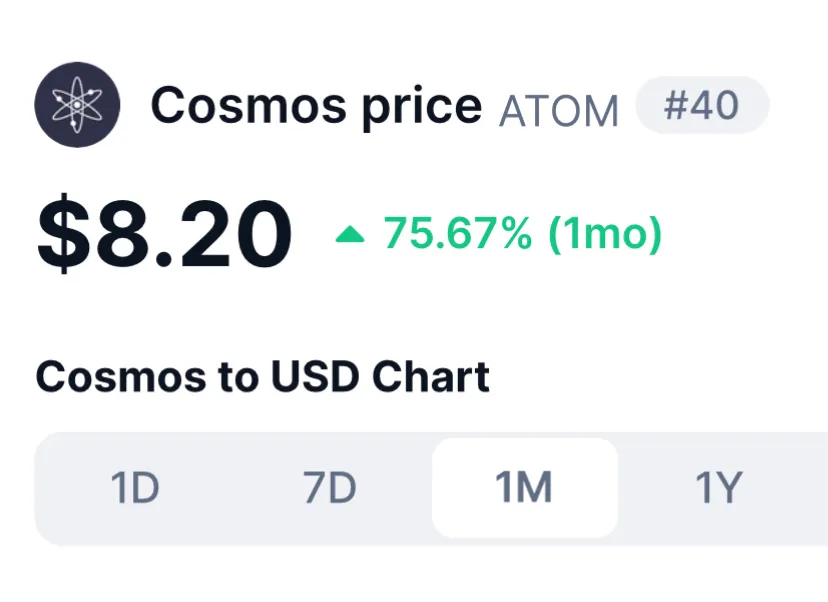The width and height of the screenshot is (828, 602).
Task: Click the gray time range selector bar
Action: [x=431, y=488]
